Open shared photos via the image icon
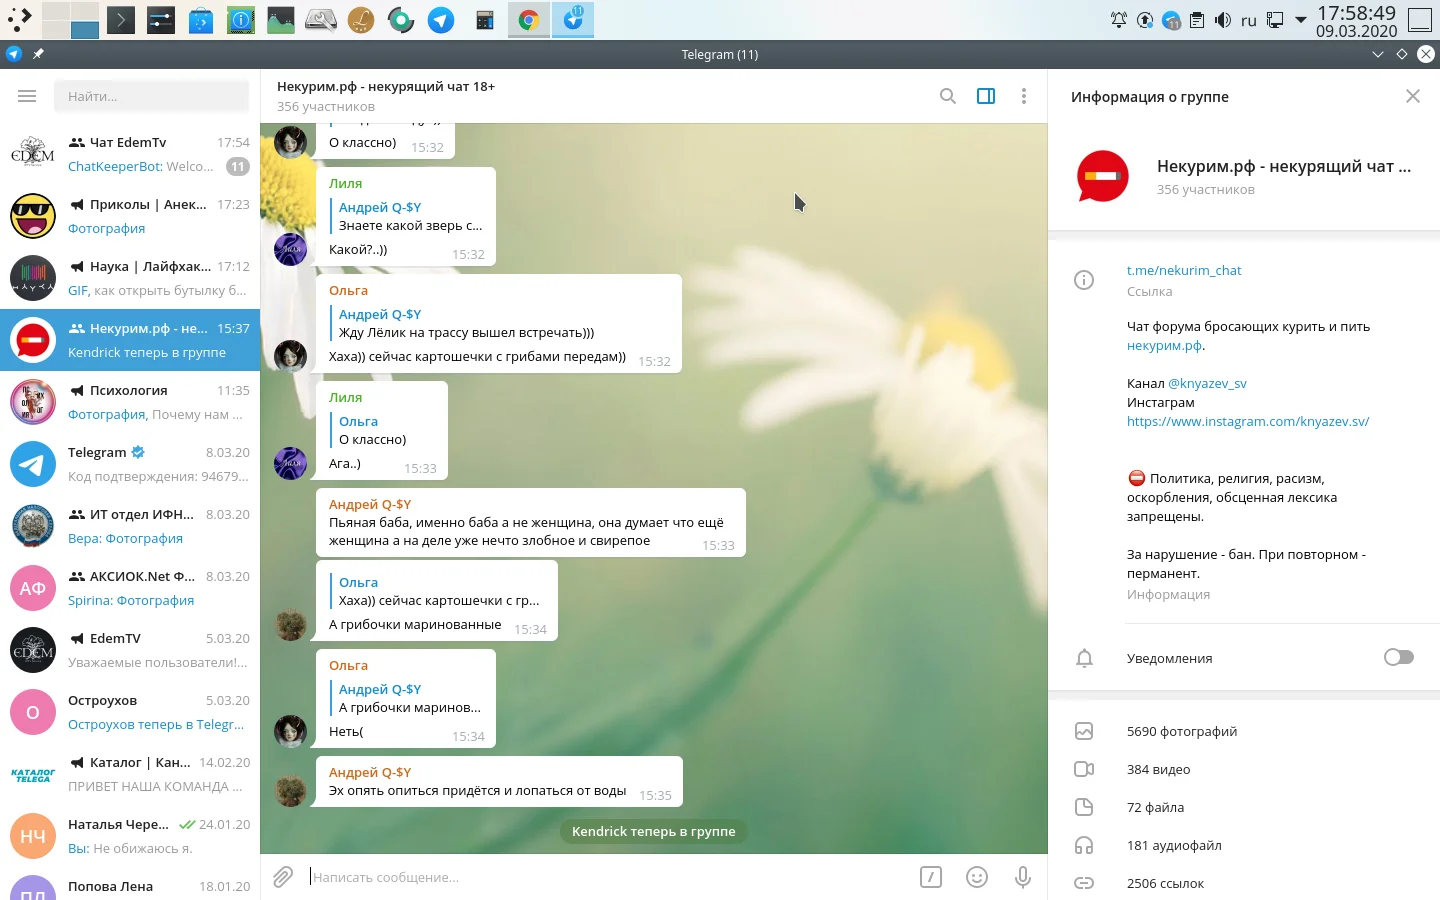 click(1084, 731)
